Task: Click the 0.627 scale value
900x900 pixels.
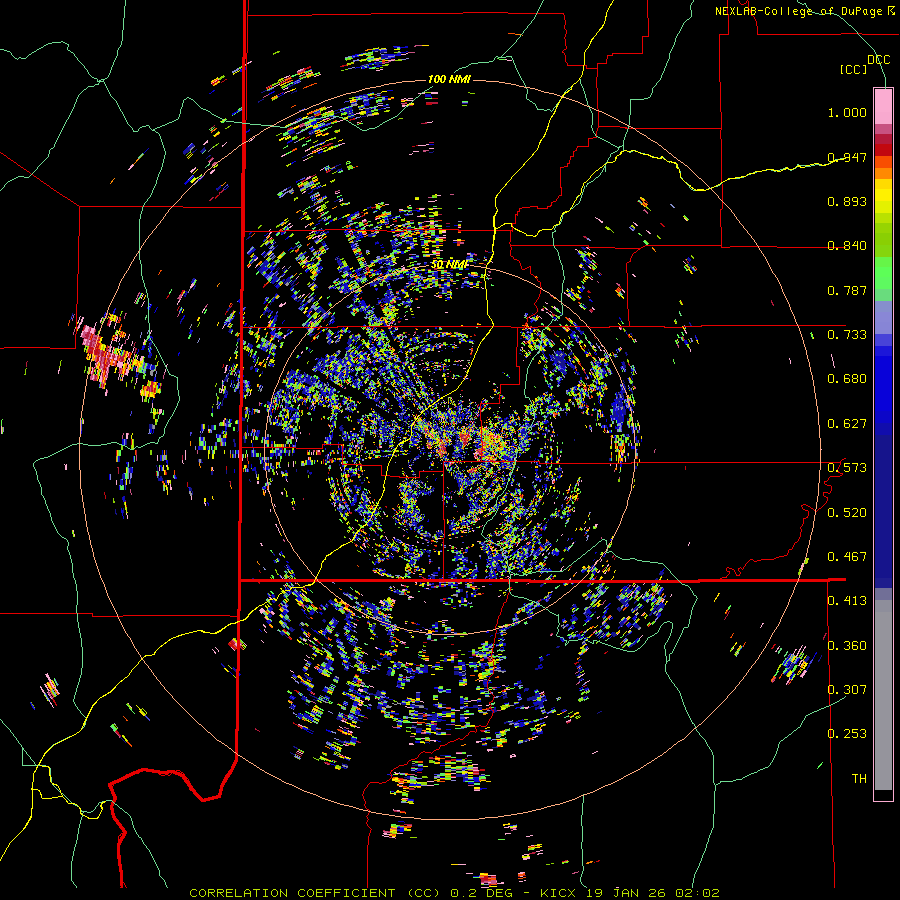Action: point(847,424)
